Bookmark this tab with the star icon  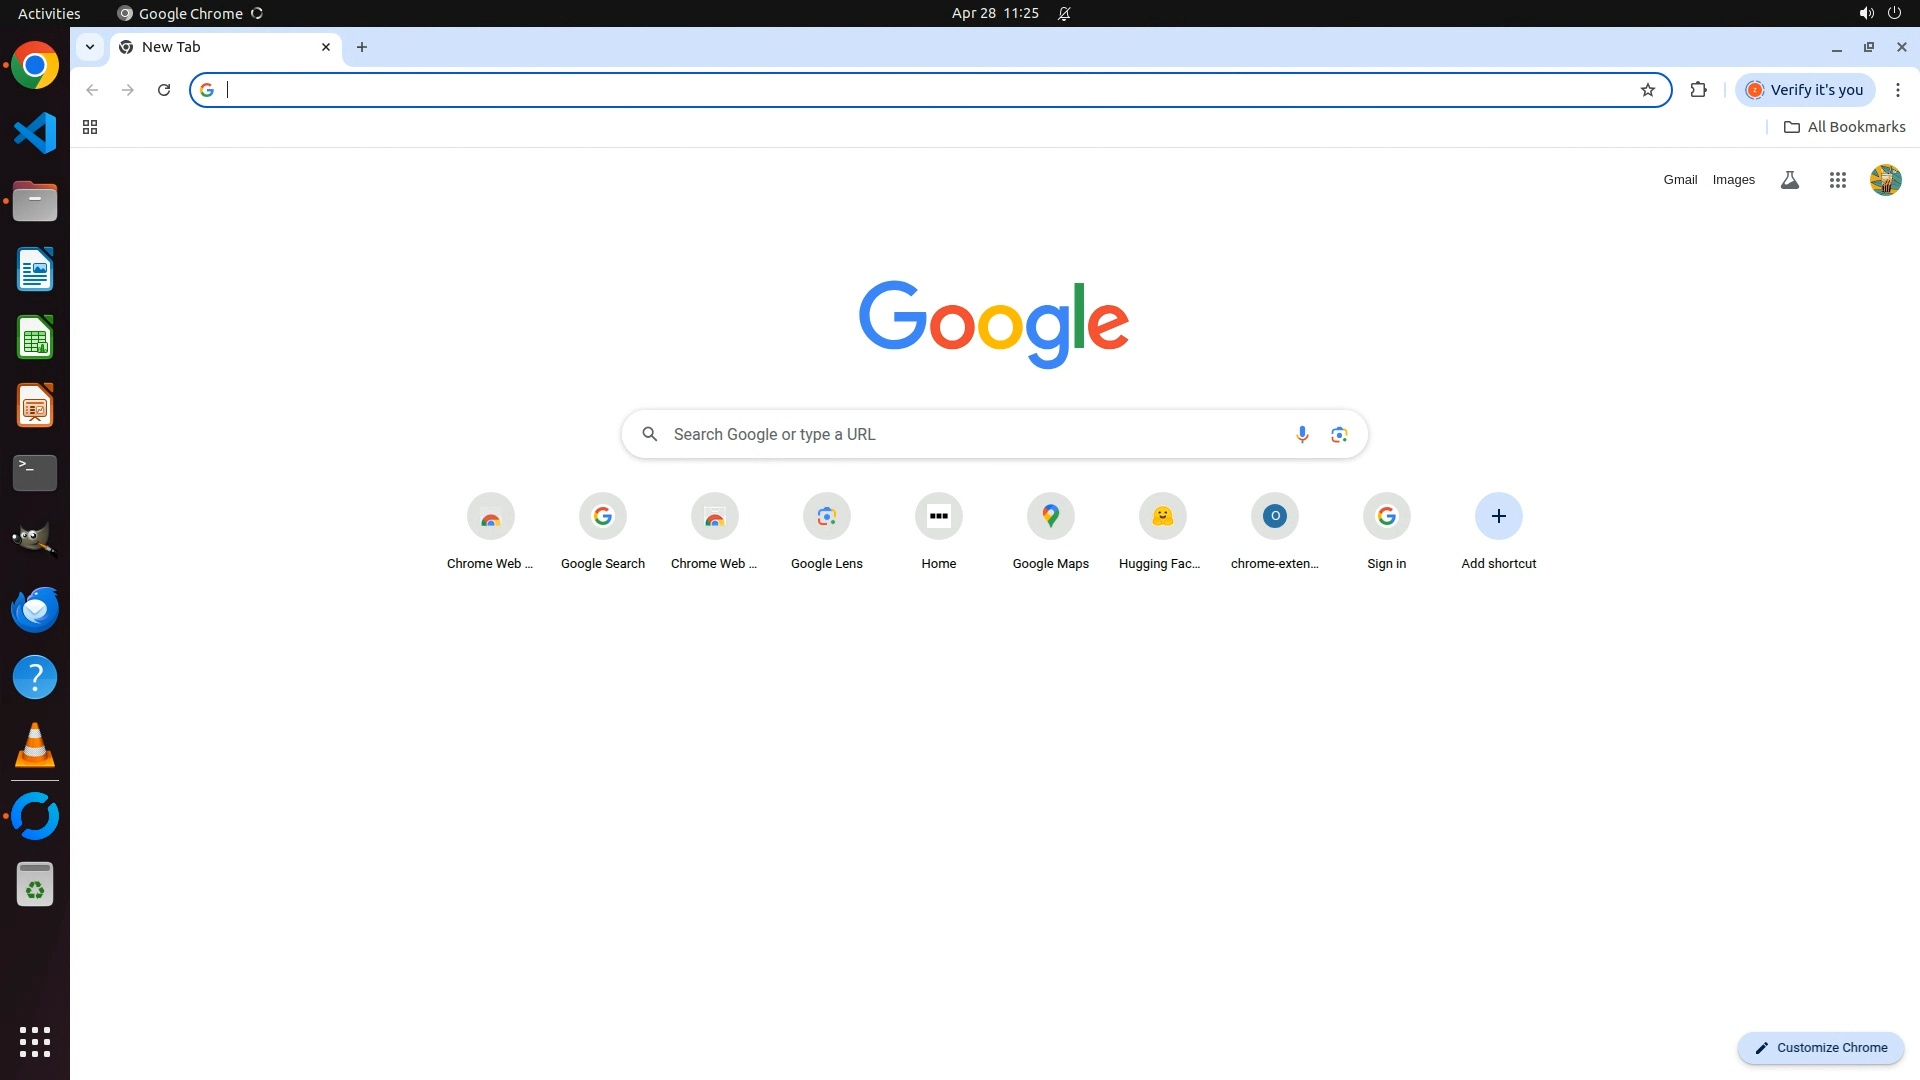tap(1647, 90)
